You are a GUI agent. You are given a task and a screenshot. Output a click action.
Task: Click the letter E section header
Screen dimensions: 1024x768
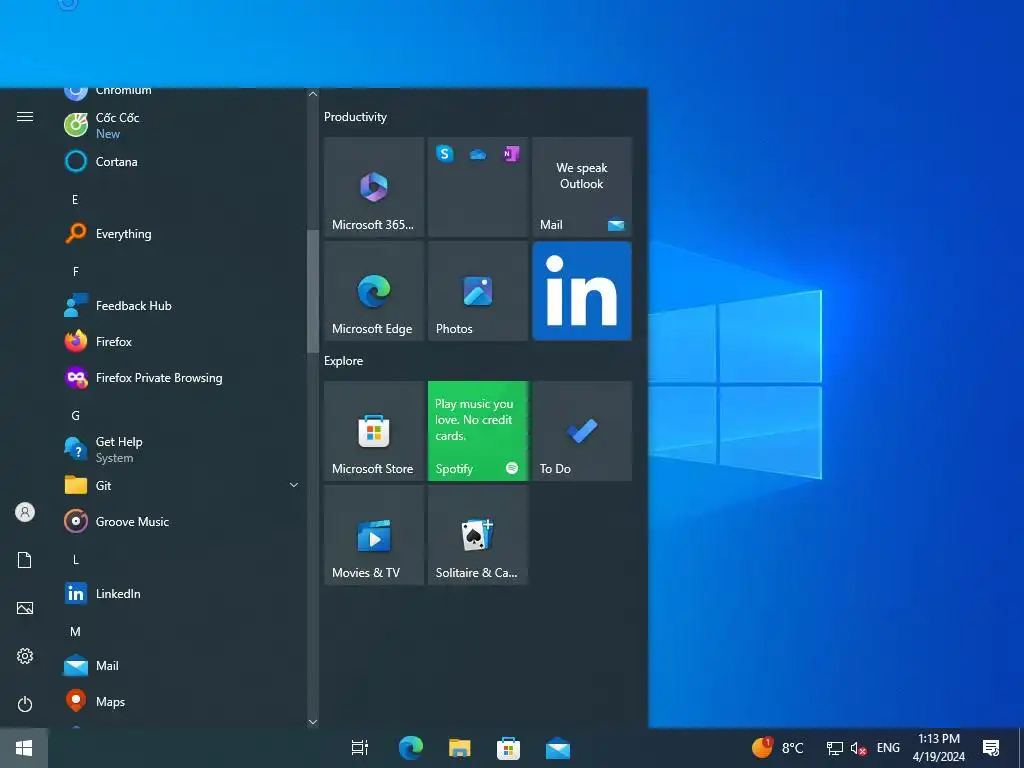coord(75,199)
